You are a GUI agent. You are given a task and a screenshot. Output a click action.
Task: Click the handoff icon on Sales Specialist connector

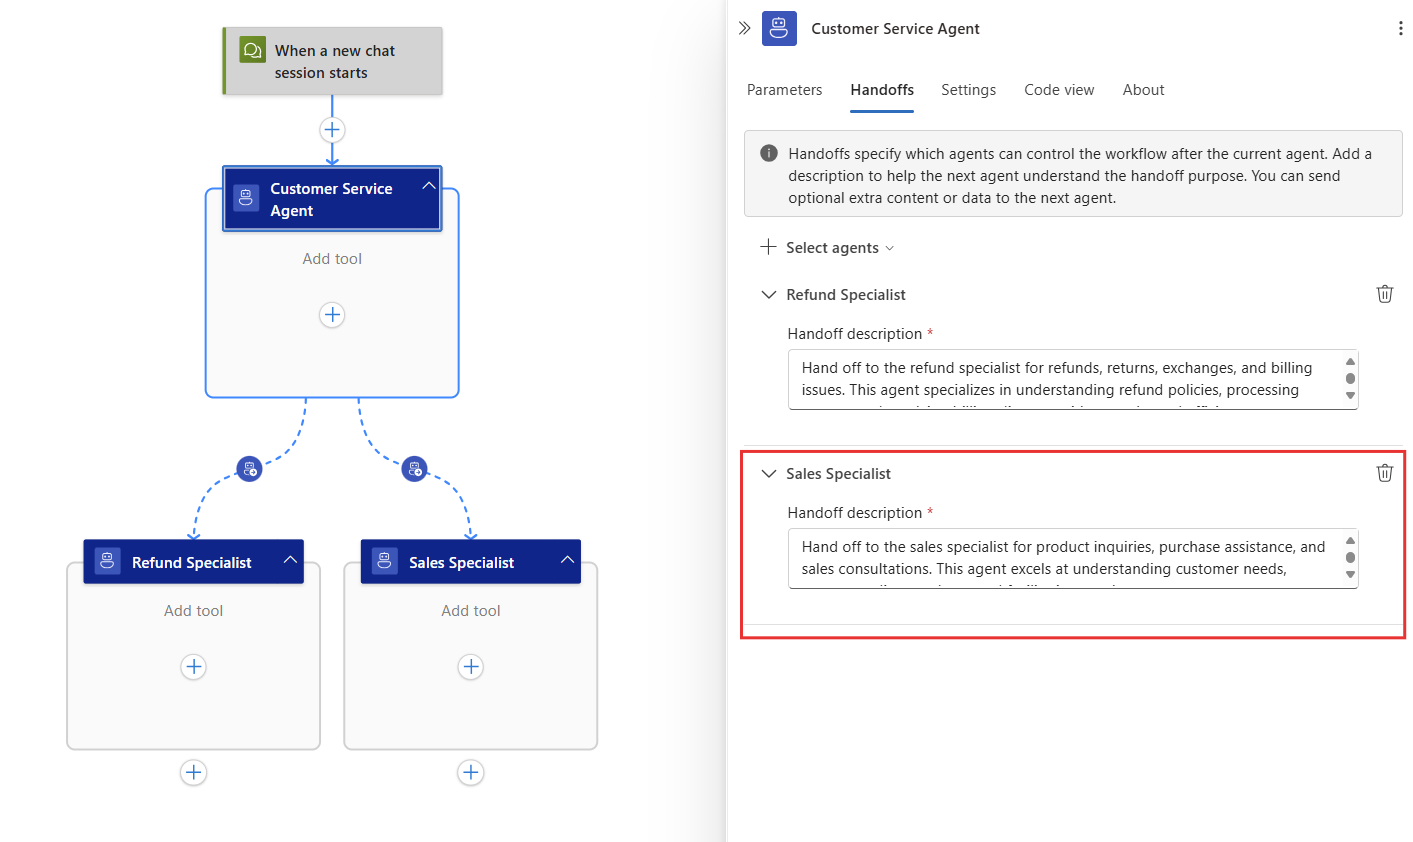(x=414, y=468)
